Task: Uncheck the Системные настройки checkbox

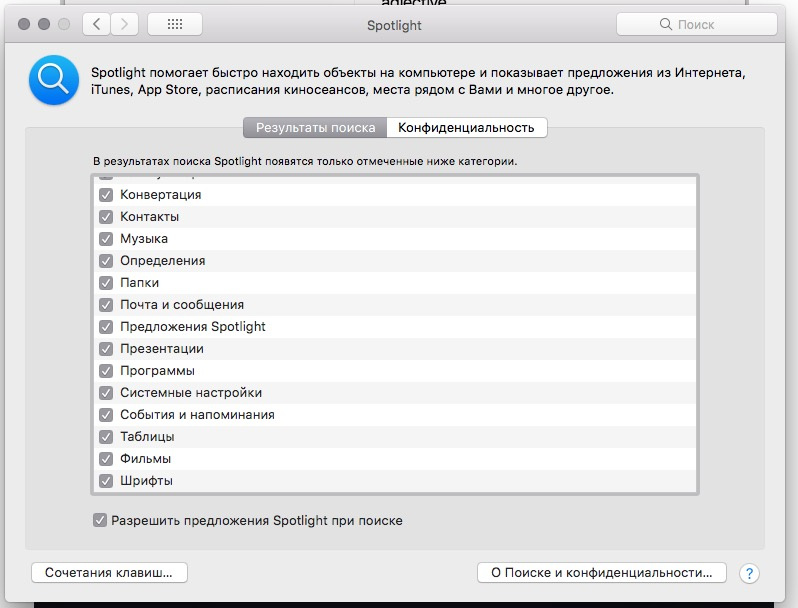Action: (x=106, y=393)
